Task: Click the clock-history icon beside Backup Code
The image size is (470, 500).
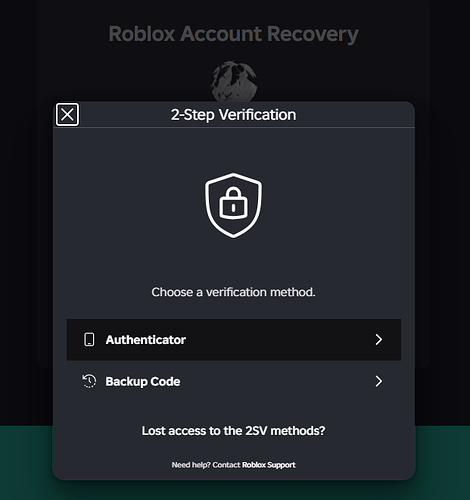Action: point(89,381)
